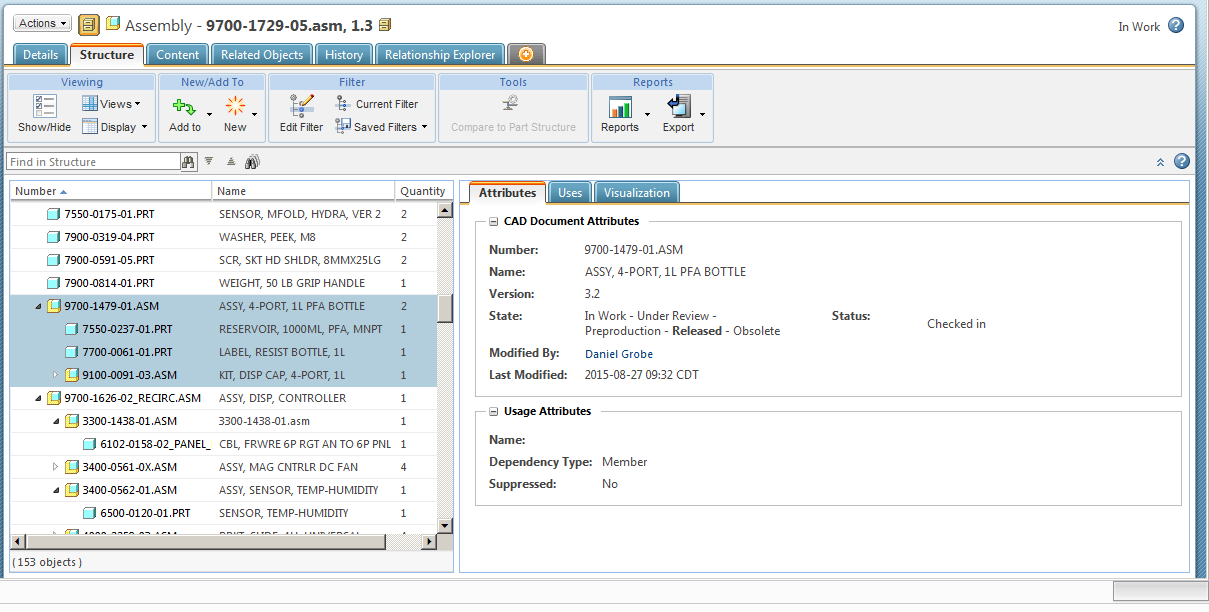Image resolution: width=1209 pixels, height=612 pixels.
Task: Open the History tab
Action: [x=344, y=55]
